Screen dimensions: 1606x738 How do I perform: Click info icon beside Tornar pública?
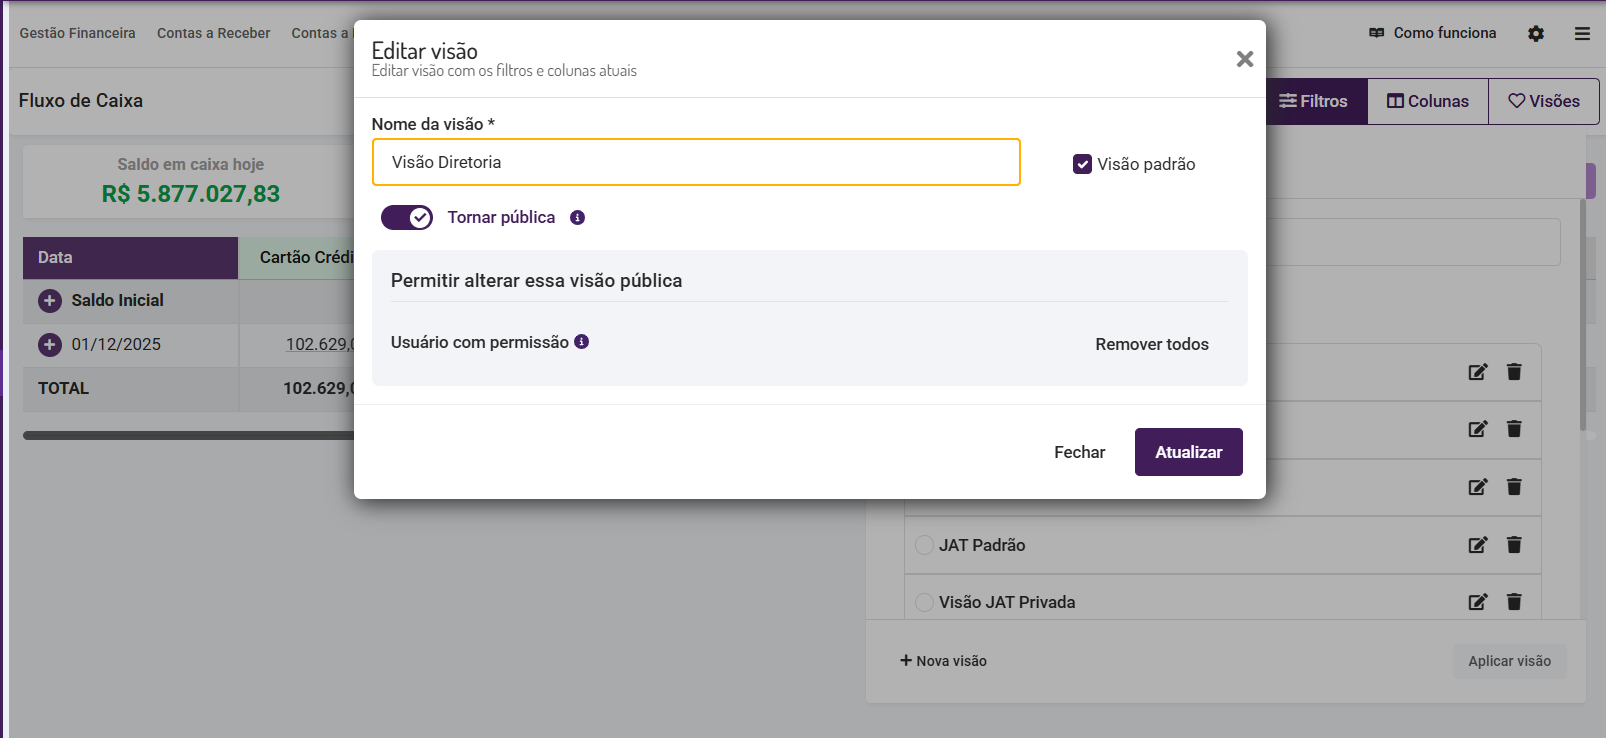tap(577, 218)
